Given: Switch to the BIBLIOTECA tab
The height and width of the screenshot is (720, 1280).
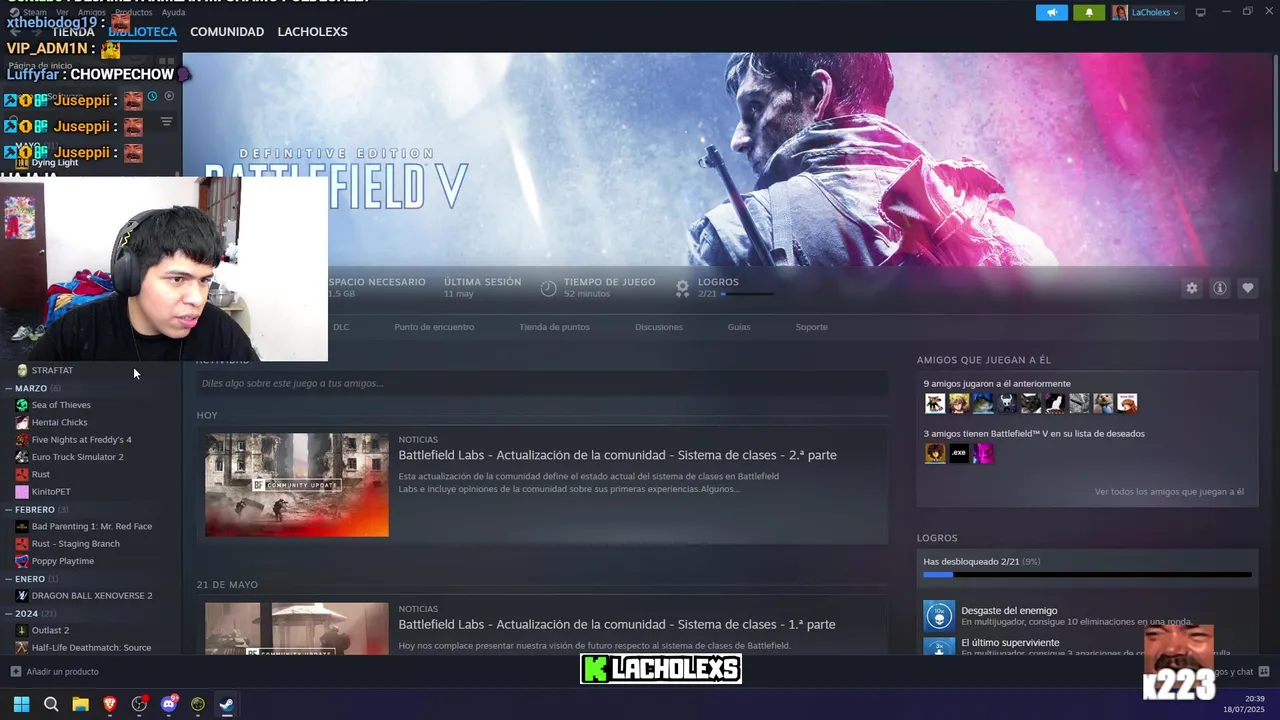Looking at the screenshot, I should (x=142, y=32).
